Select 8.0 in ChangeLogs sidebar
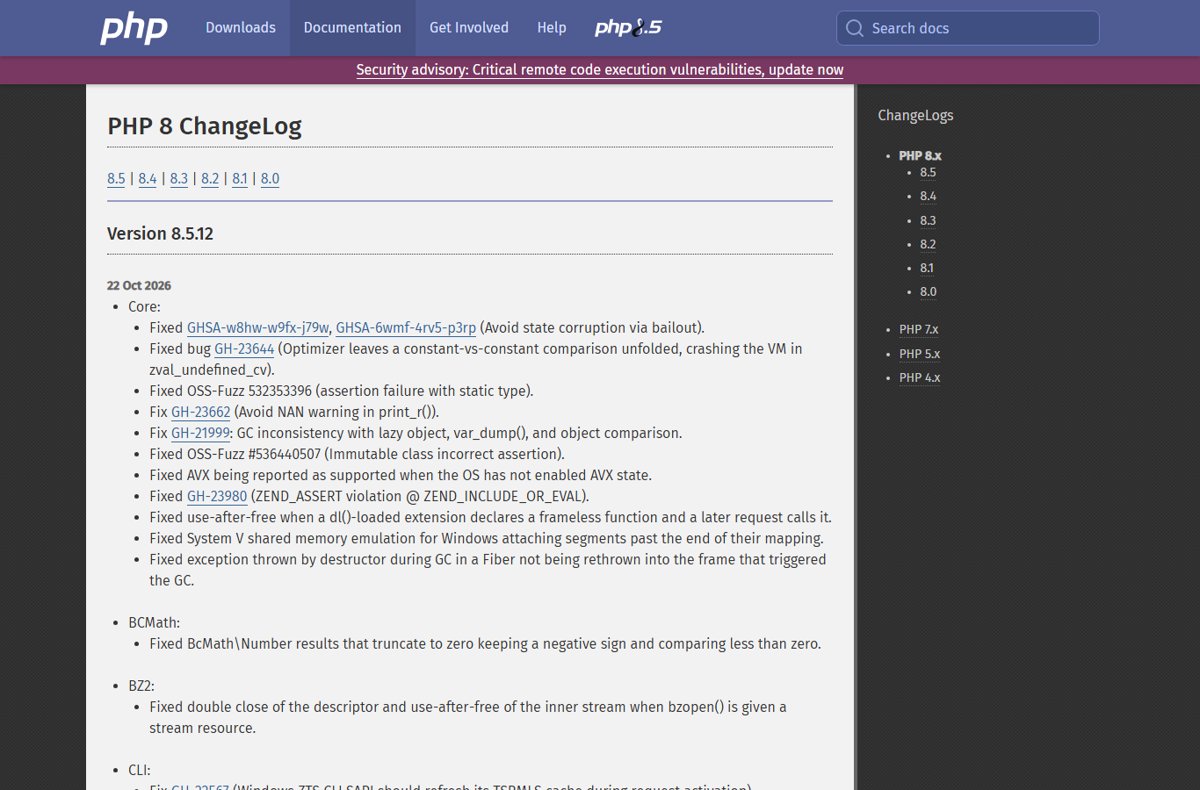This screenshot has width=1200, height=790. point(928,292)
